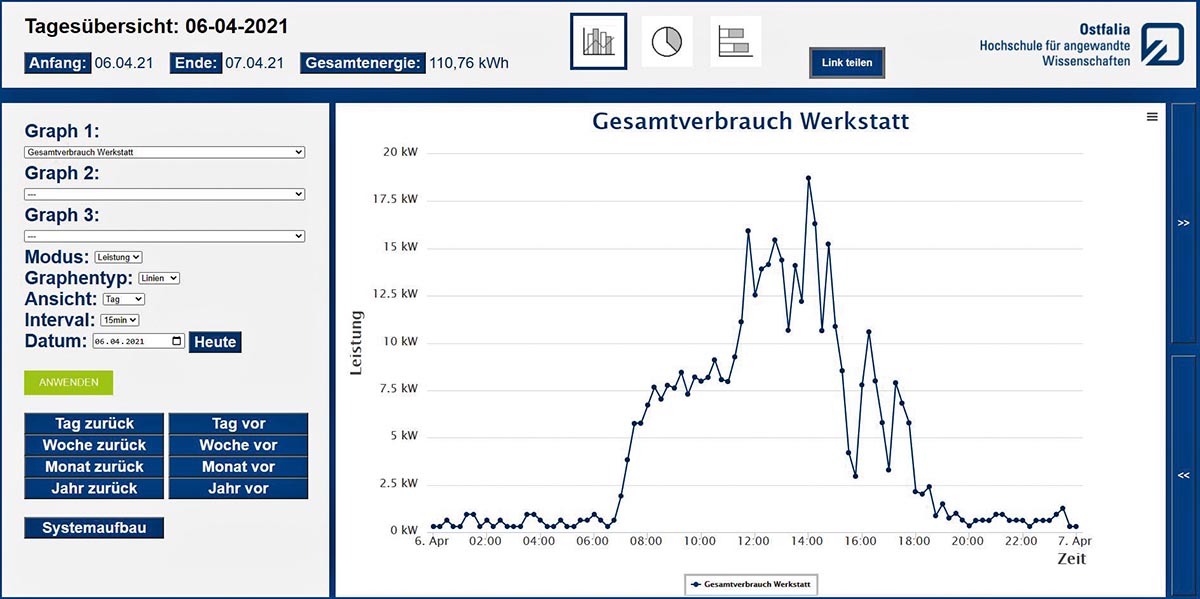Open the Ansicht dropdown showing Tag

124,299
